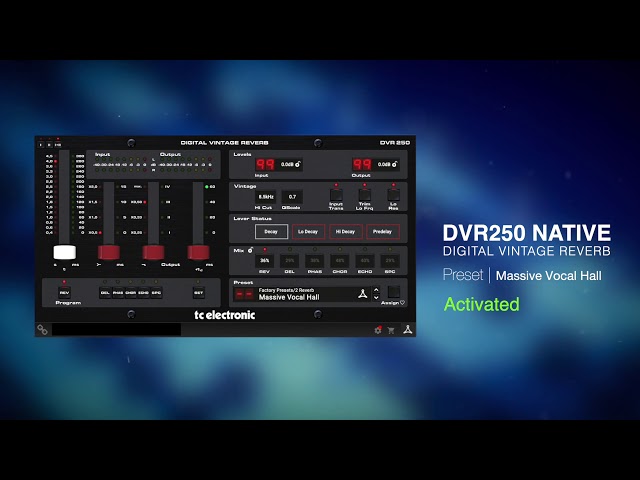Screen dimensions: 640x480
Task: Select the ECHO program button
Action: 143,293
